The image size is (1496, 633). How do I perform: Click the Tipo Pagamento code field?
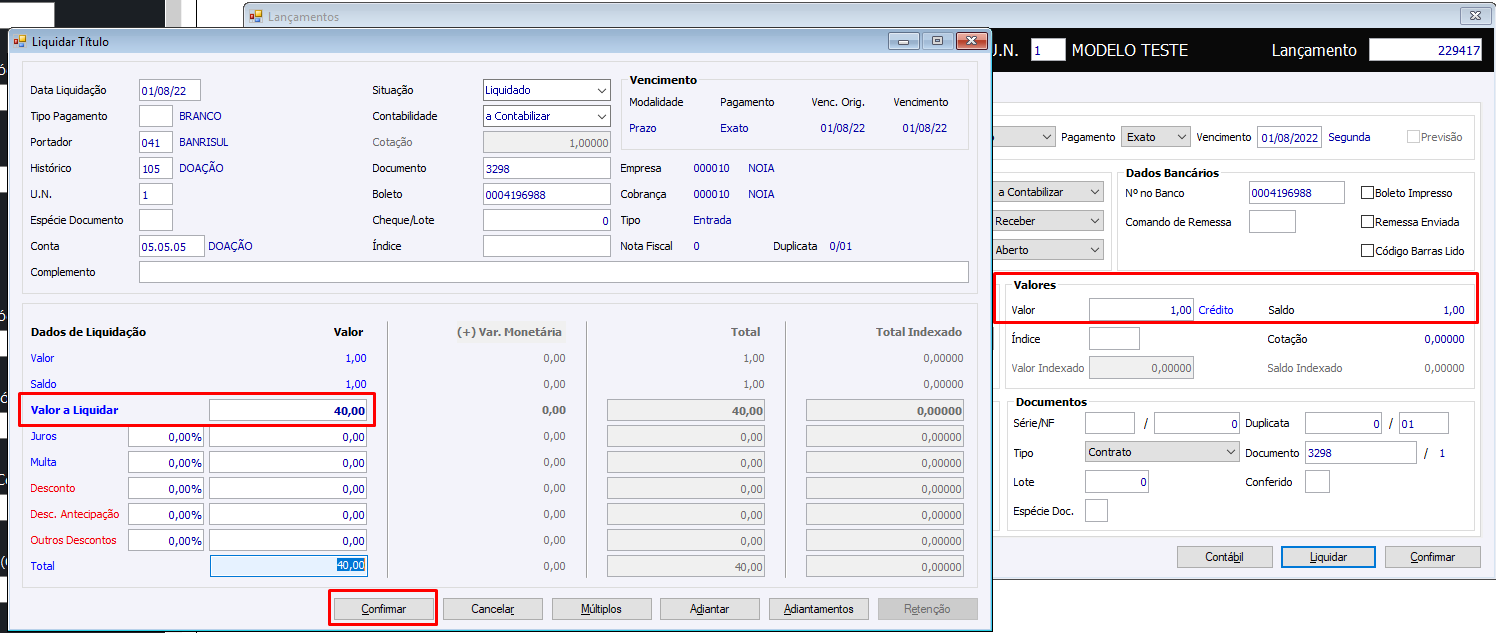point(156,116)
